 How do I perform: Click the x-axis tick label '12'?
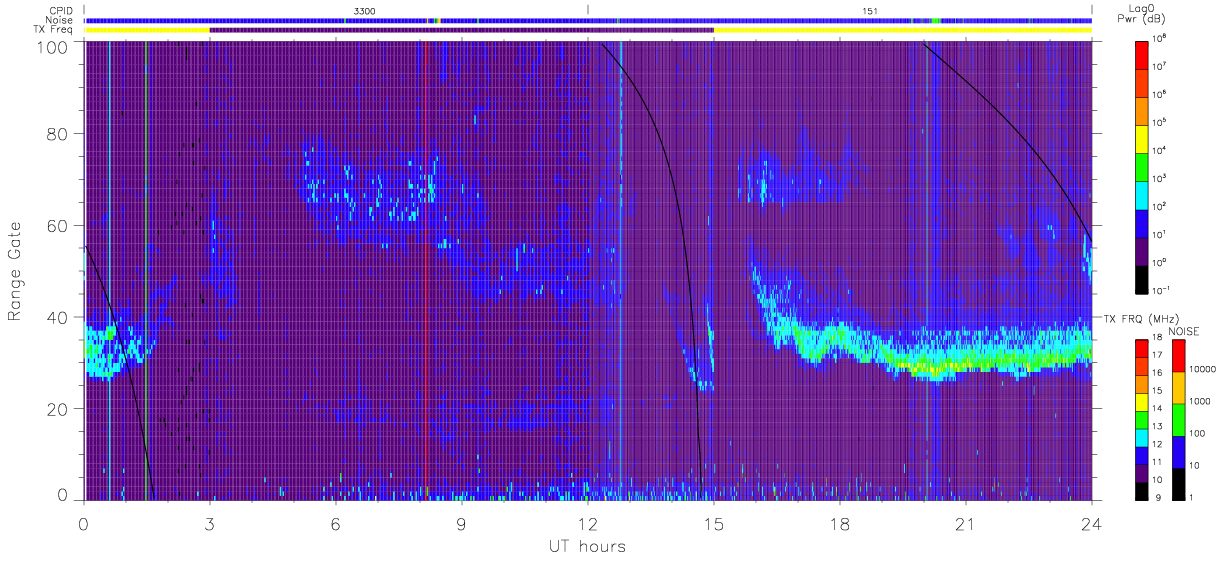588,523
